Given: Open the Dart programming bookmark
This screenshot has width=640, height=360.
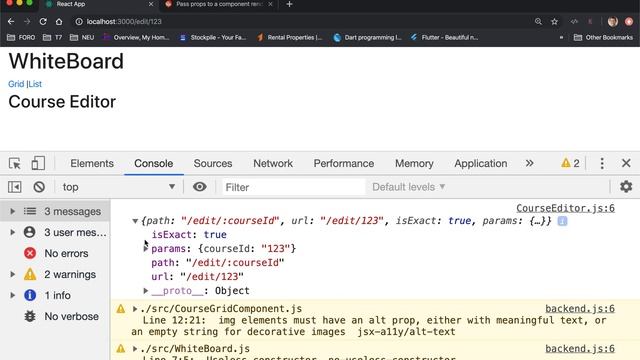Looking at the screenshot, I should (x=367, y=38).
